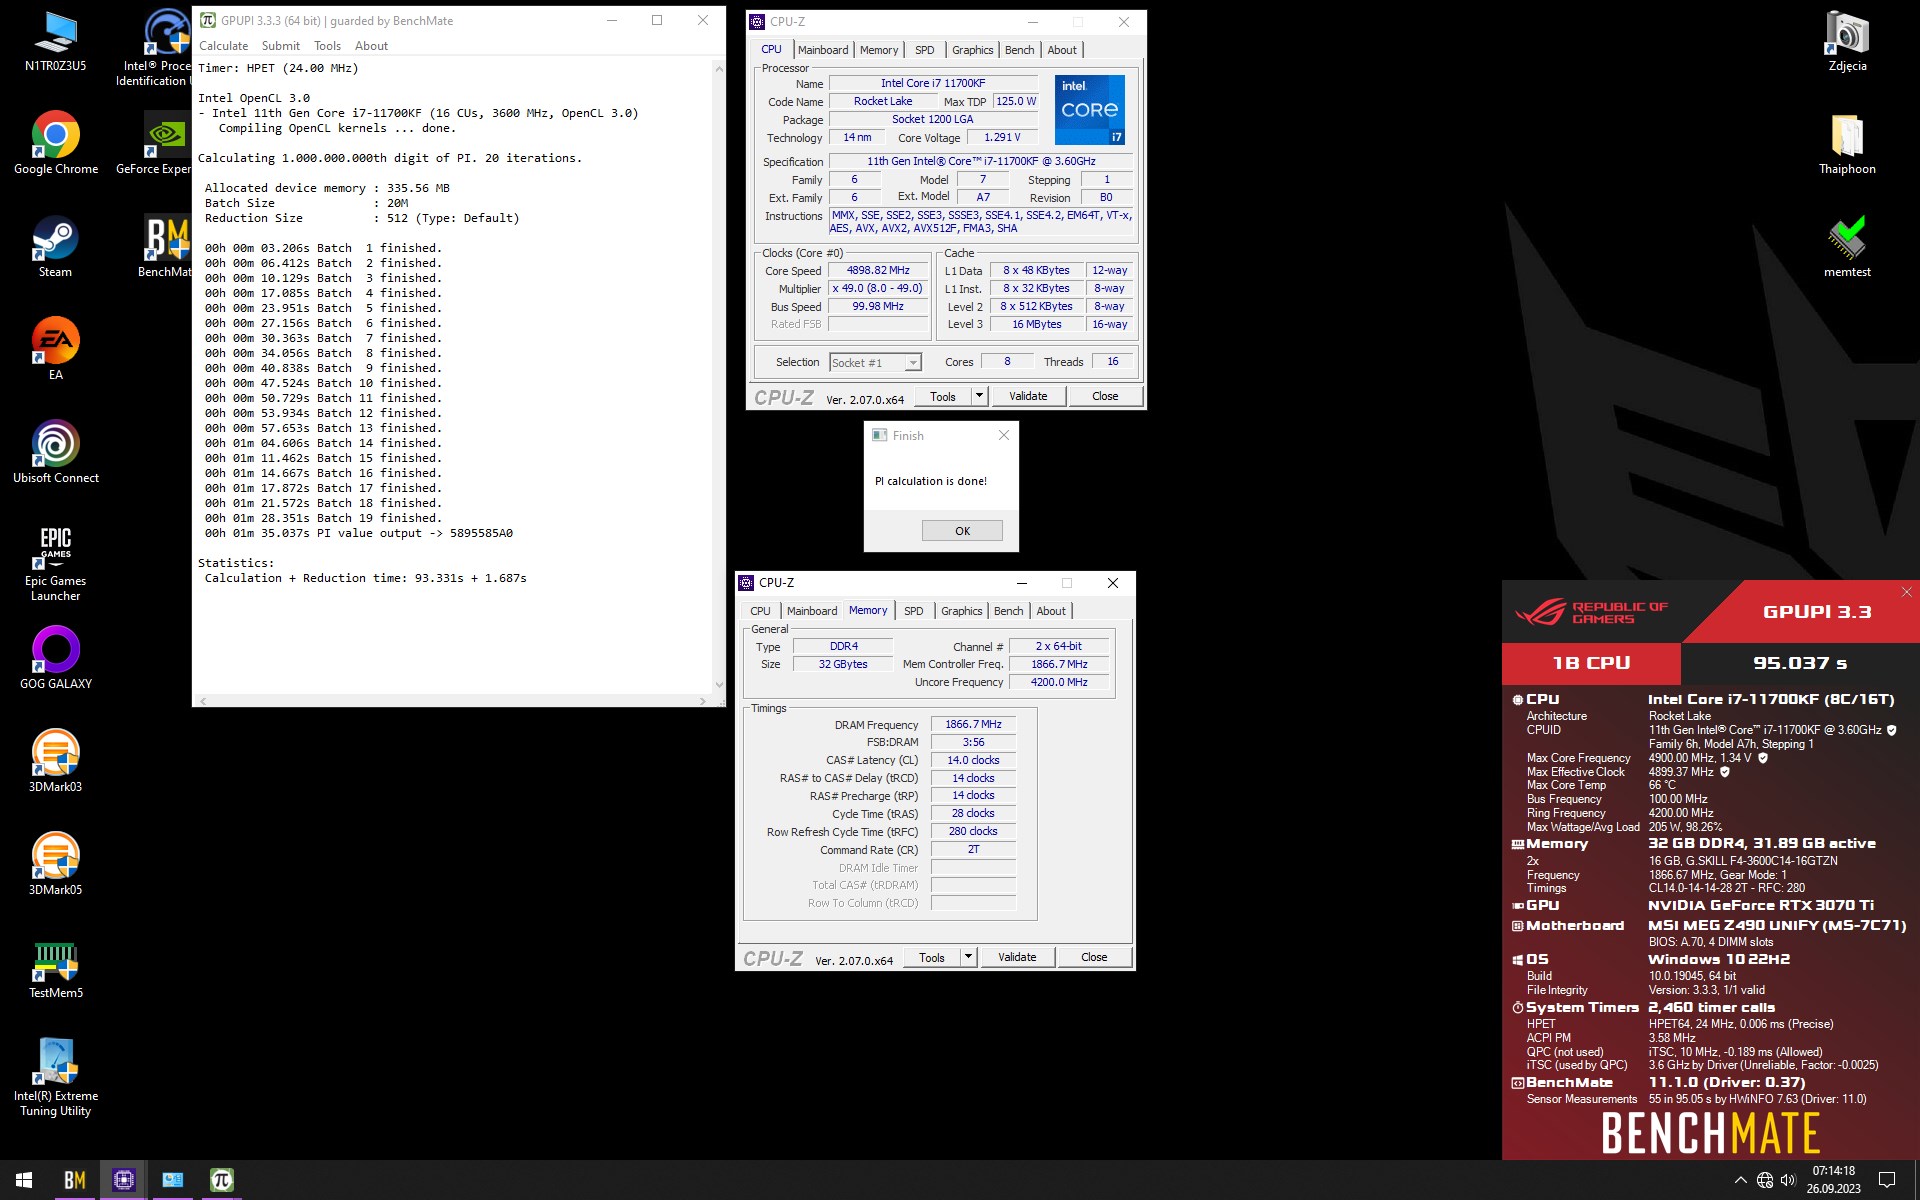This screenshot has height=1200, width=1920.
Task: Launch memtest desktop shortcut
Action: click(1847, 247)
